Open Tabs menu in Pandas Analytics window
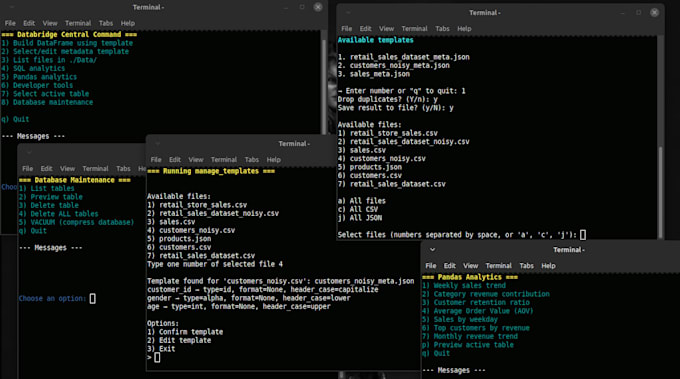This screenshot has height=379, width=680. tap(526, 265)
